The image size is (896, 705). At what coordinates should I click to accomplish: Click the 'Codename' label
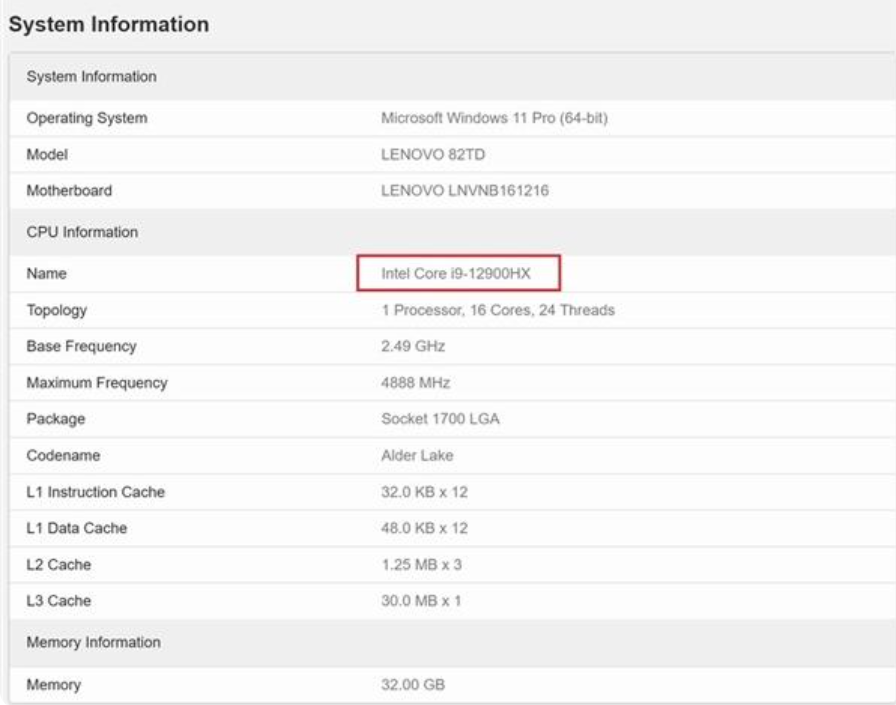[63, 455]
